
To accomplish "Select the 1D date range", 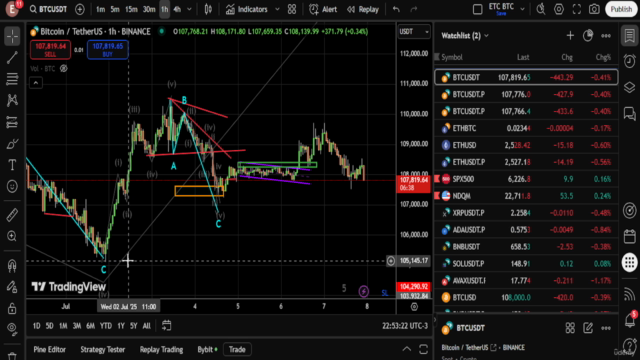I will pyautogui.click(x=37, y=326).
